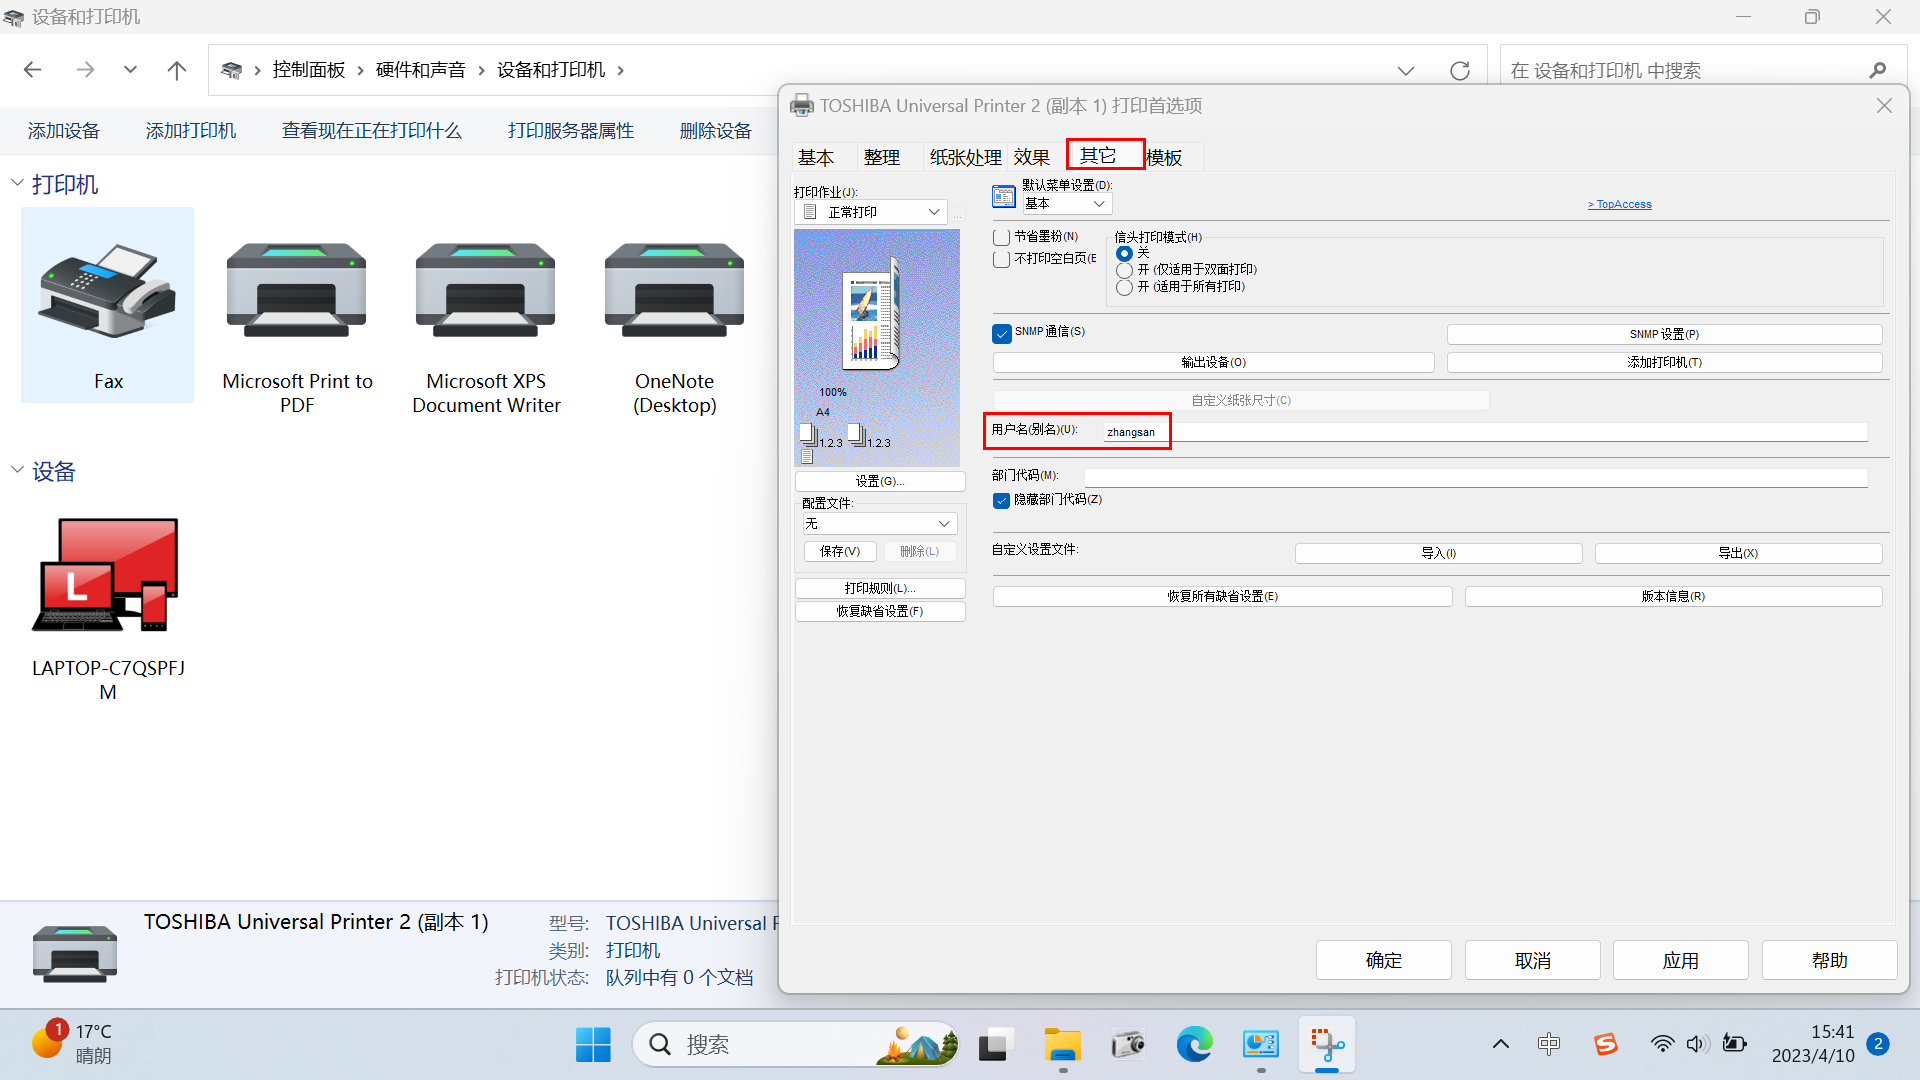Image resolution: width=1920 pixels, height=1080 pixels.
Task: Refresh the devices and printers view
Action: (1459, 69)
